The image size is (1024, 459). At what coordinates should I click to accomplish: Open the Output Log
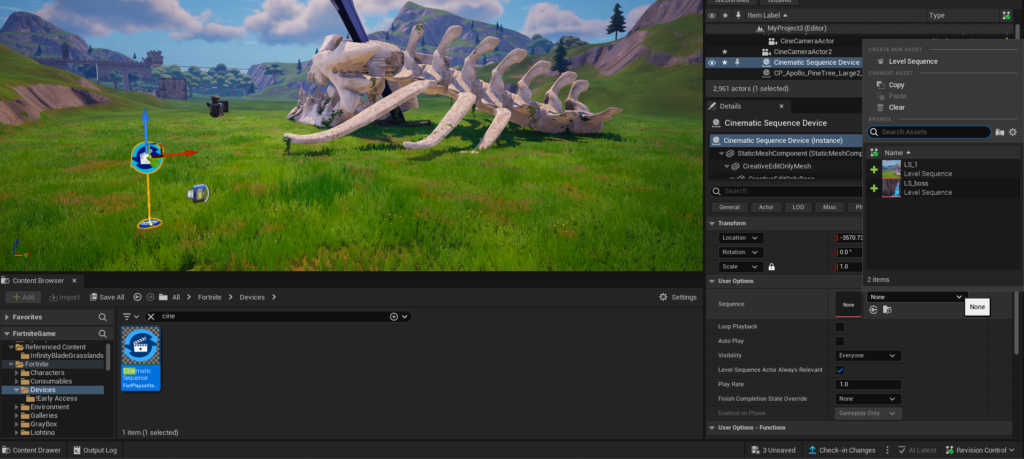(95, 450)
